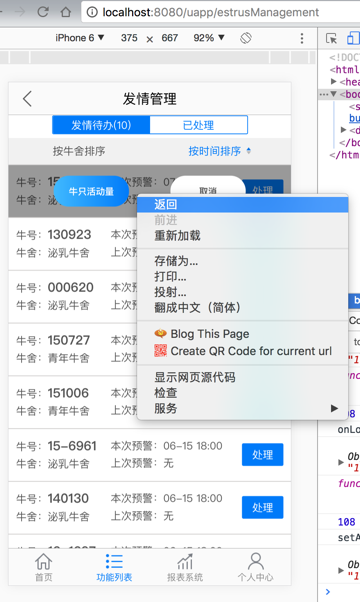360x602 pixels.
Task: Tap the 牛只活动量 blue button
Action: tap(91, 191)
